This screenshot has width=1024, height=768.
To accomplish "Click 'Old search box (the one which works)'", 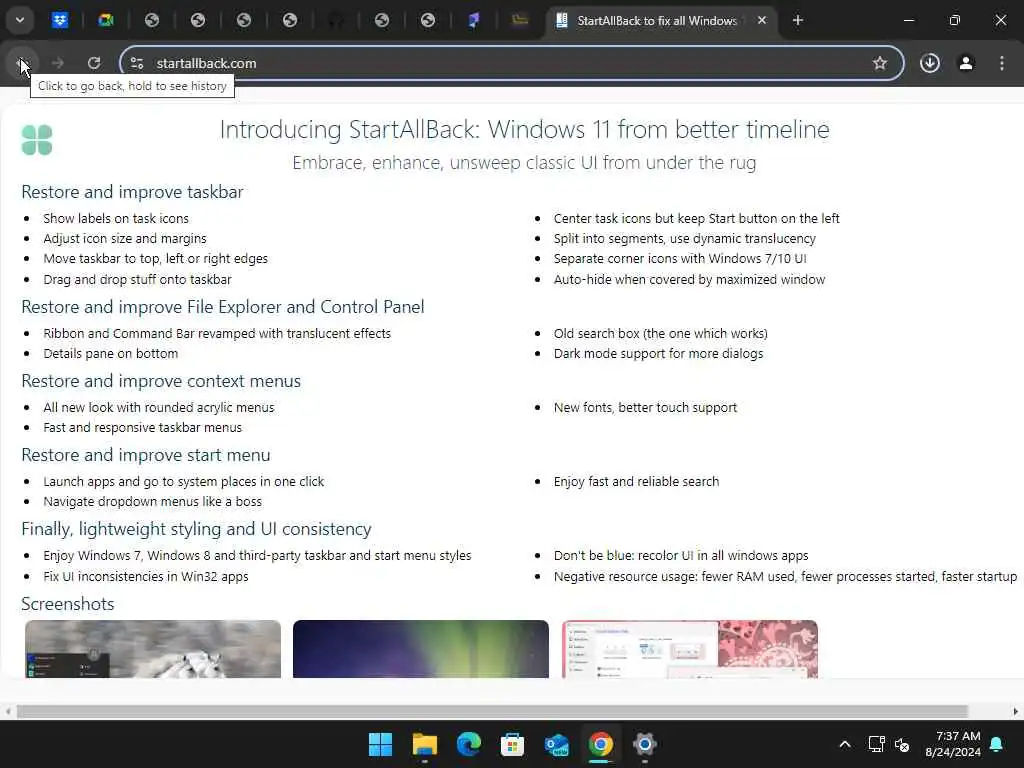I will click(661, 333).
